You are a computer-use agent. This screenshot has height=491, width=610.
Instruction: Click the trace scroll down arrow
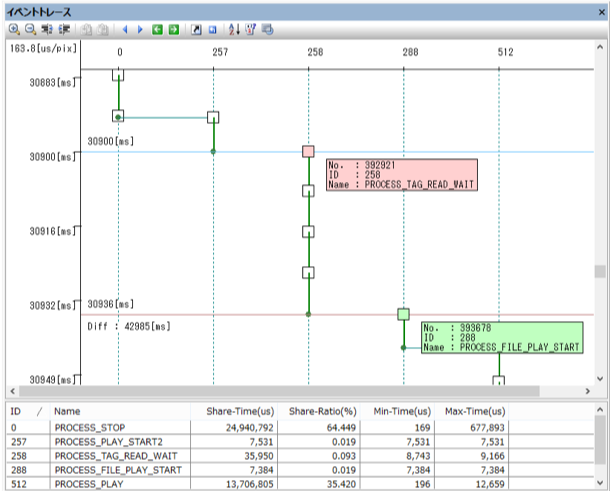coord(600,379)
